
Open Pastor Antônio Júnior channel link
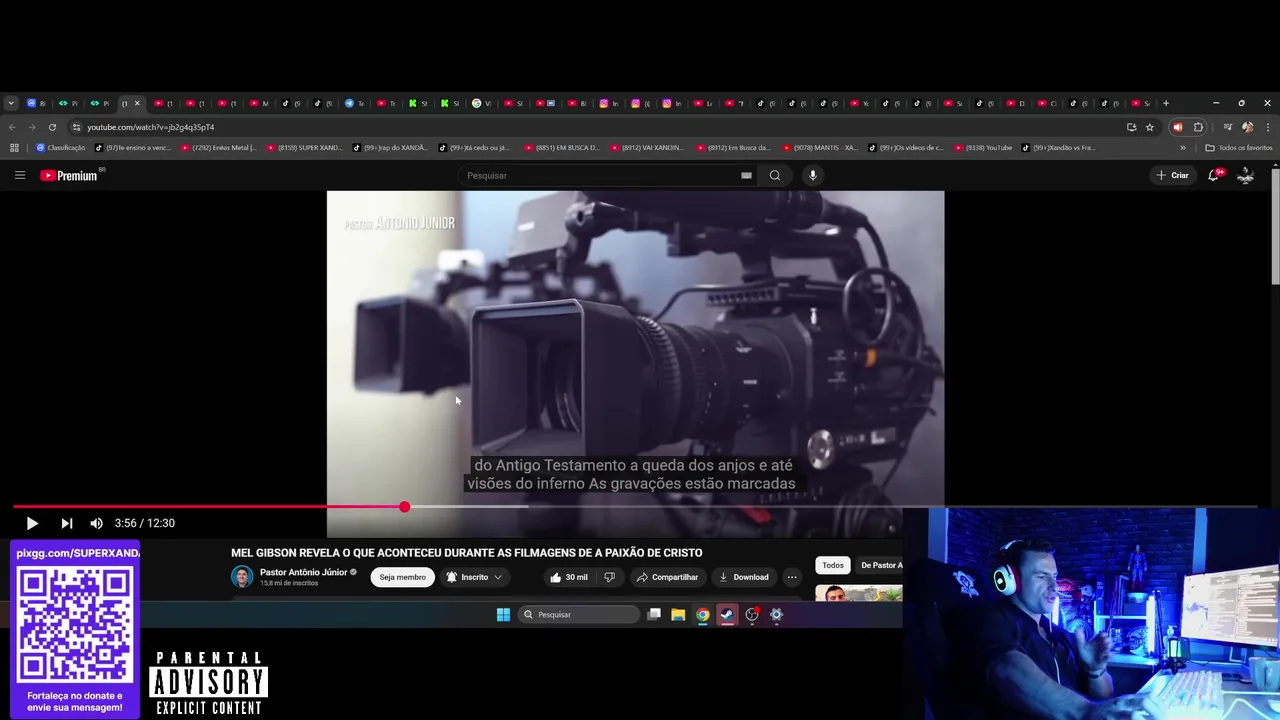pyautogui.click(x=303, y=572)
